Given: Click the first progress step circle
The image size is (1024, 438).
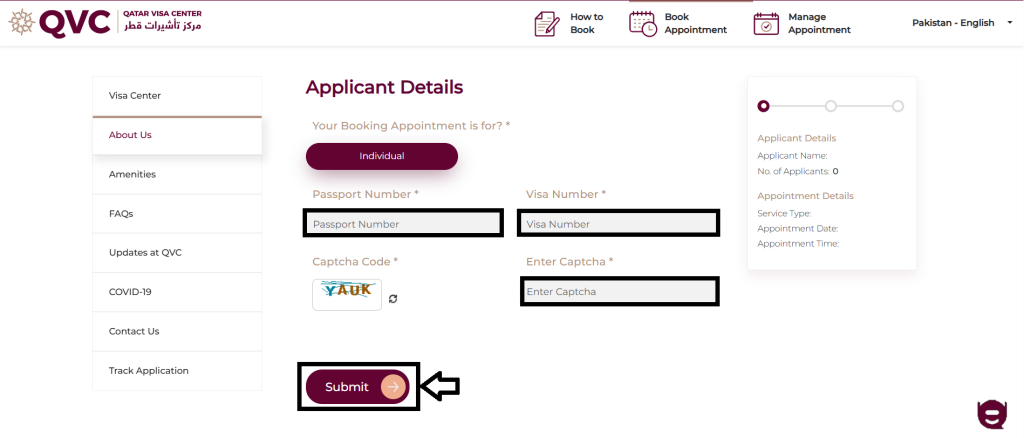Looking at the screenshot, I should tap(764, 106).
